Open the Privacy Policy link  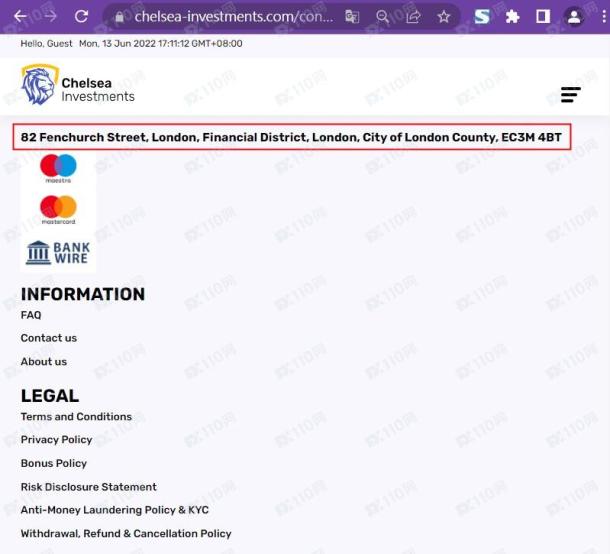coord(56,440)
